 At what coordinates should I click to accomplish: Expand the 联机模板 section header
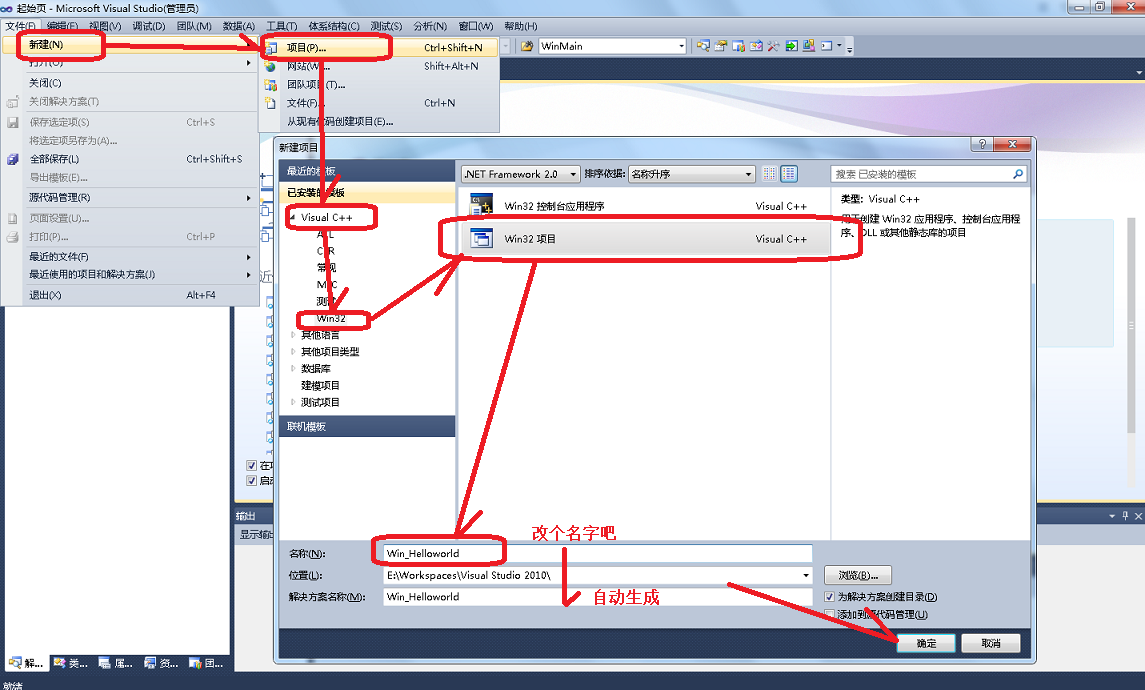pyautogui.click(x=367, y=426)
